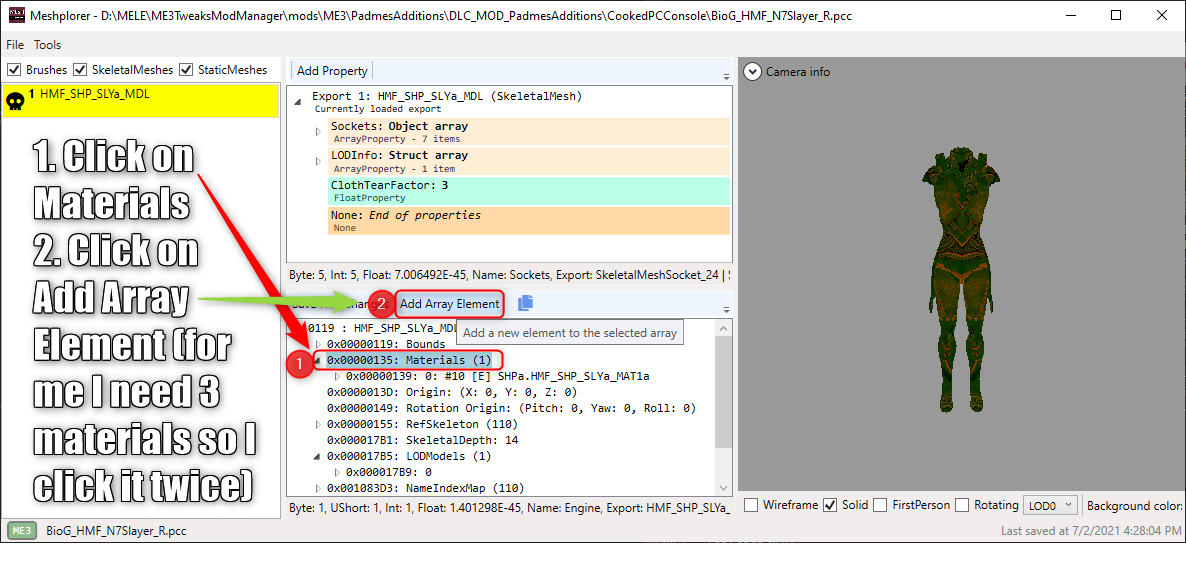1186x581 pixels.
Task: Maximize the Meshplorer window
Action: coord(1116,15)
